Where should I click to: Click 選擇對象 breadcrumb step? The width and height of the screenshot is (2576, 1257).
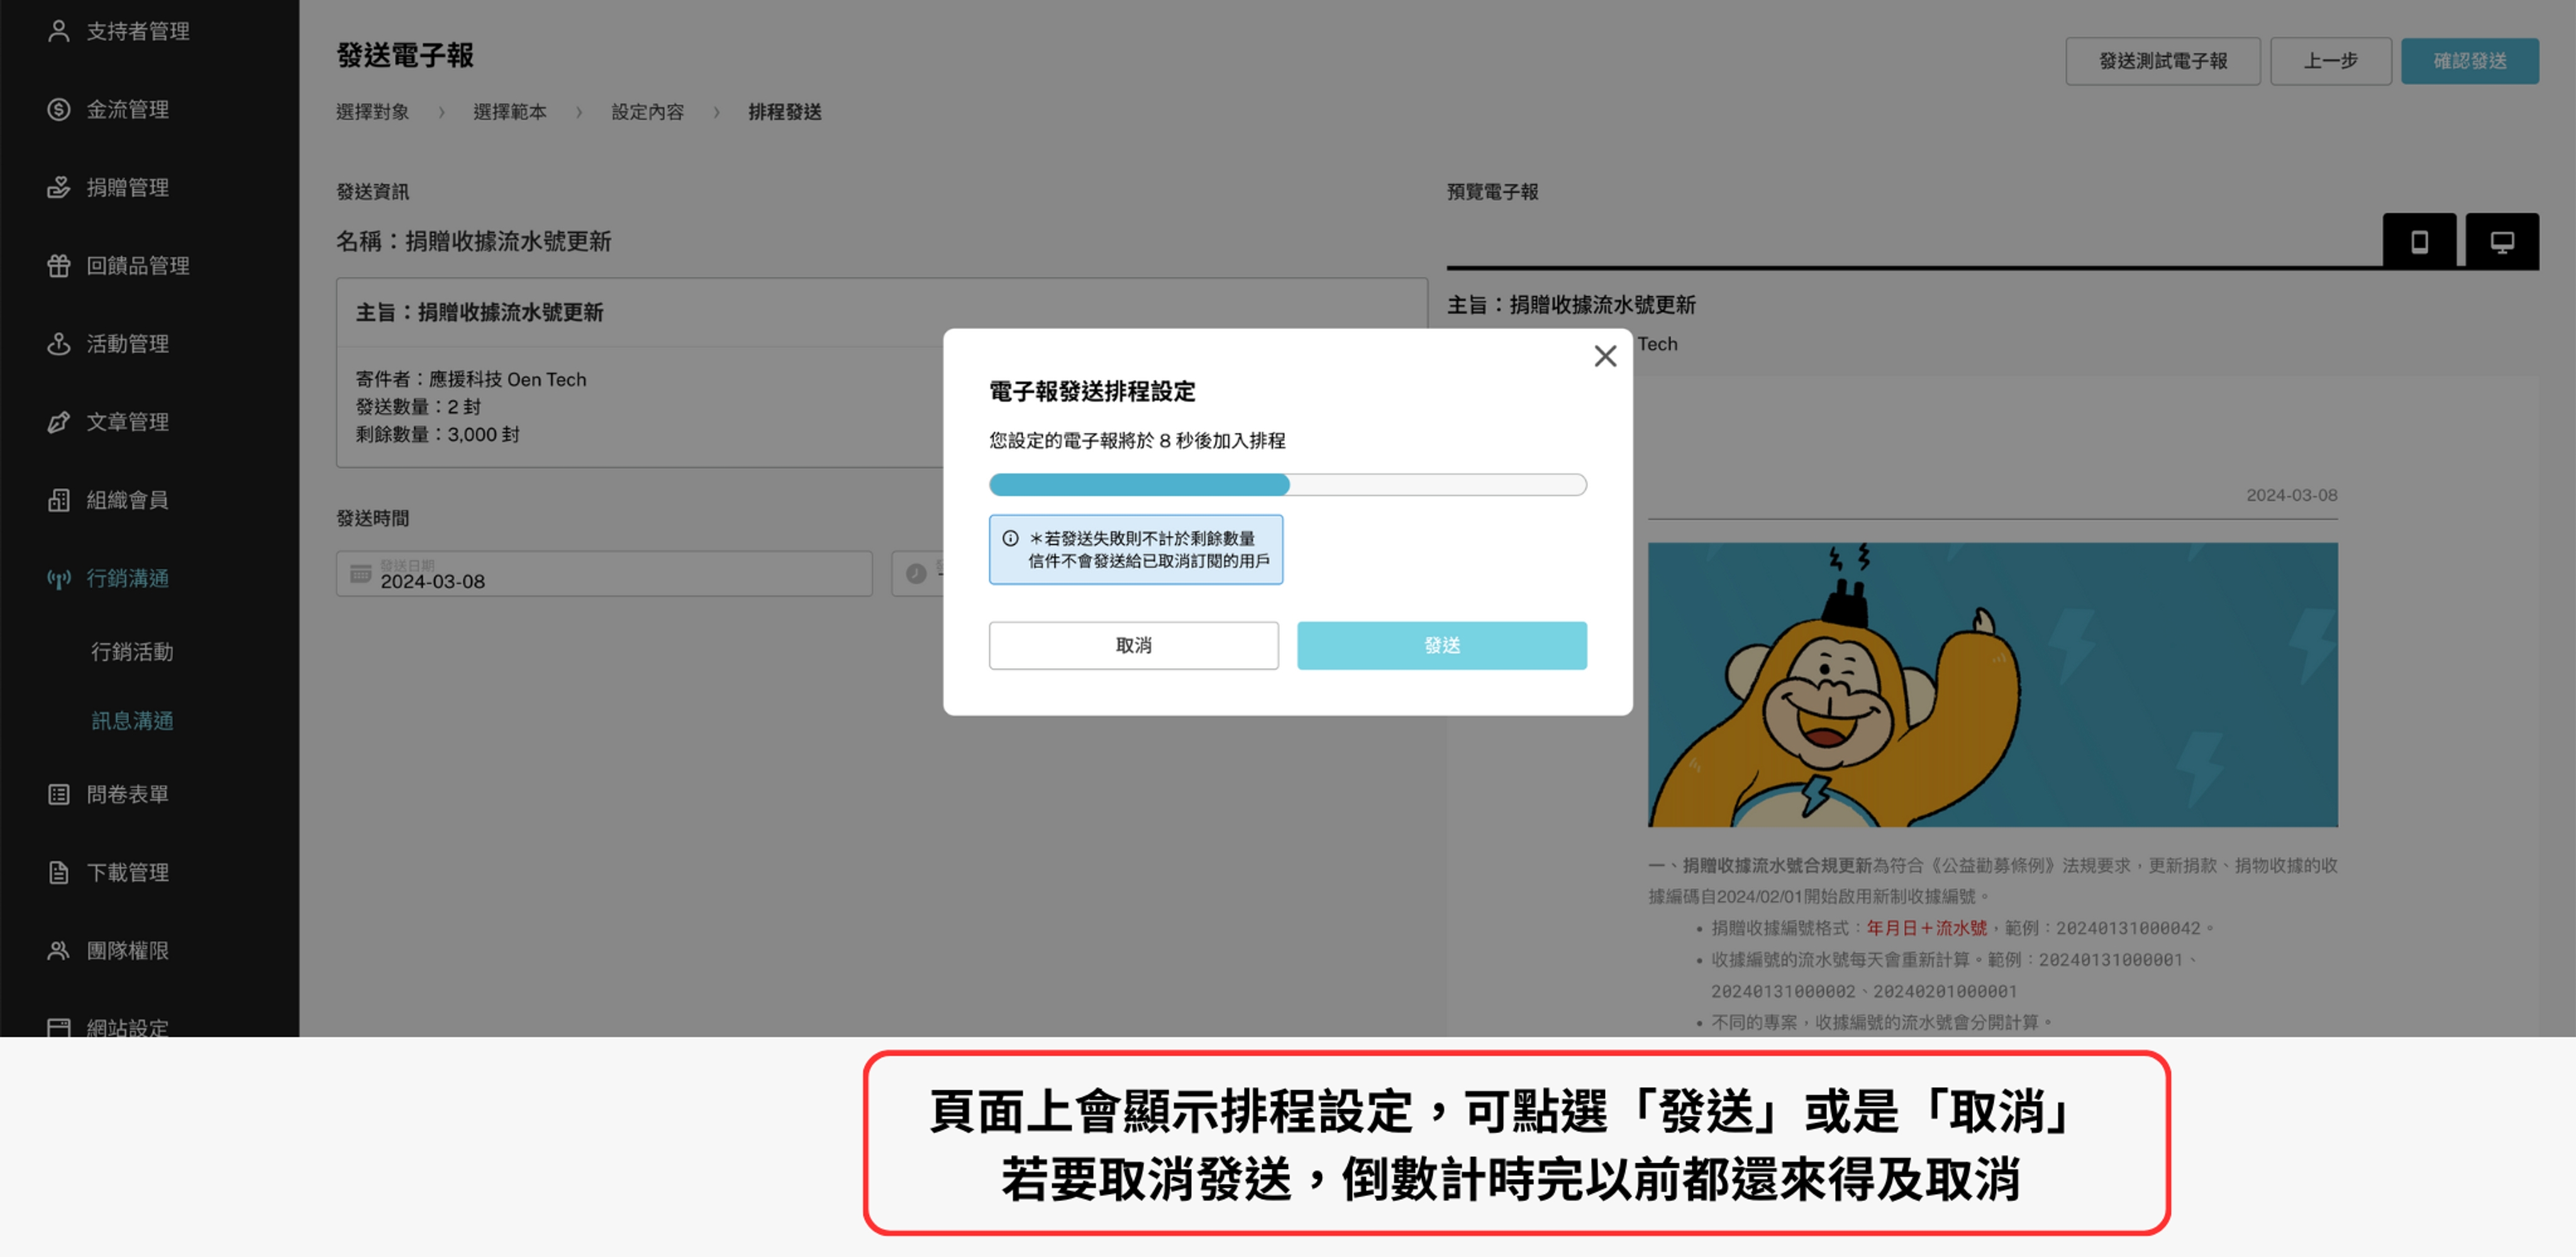pos(372,112)
